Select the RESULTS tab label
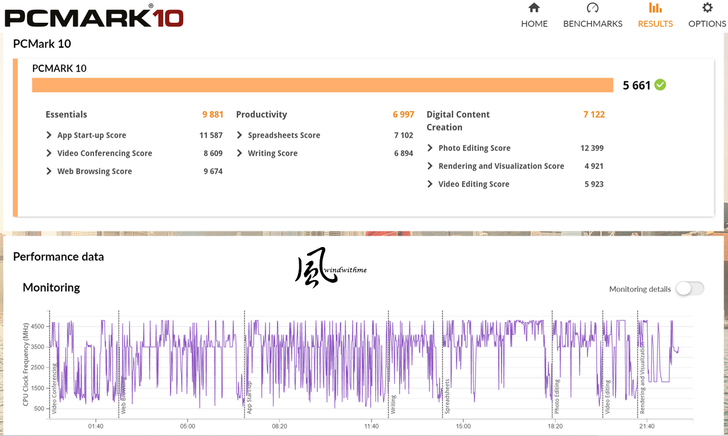The width and height of the screenshot is (728, 436). pos(655,24)
